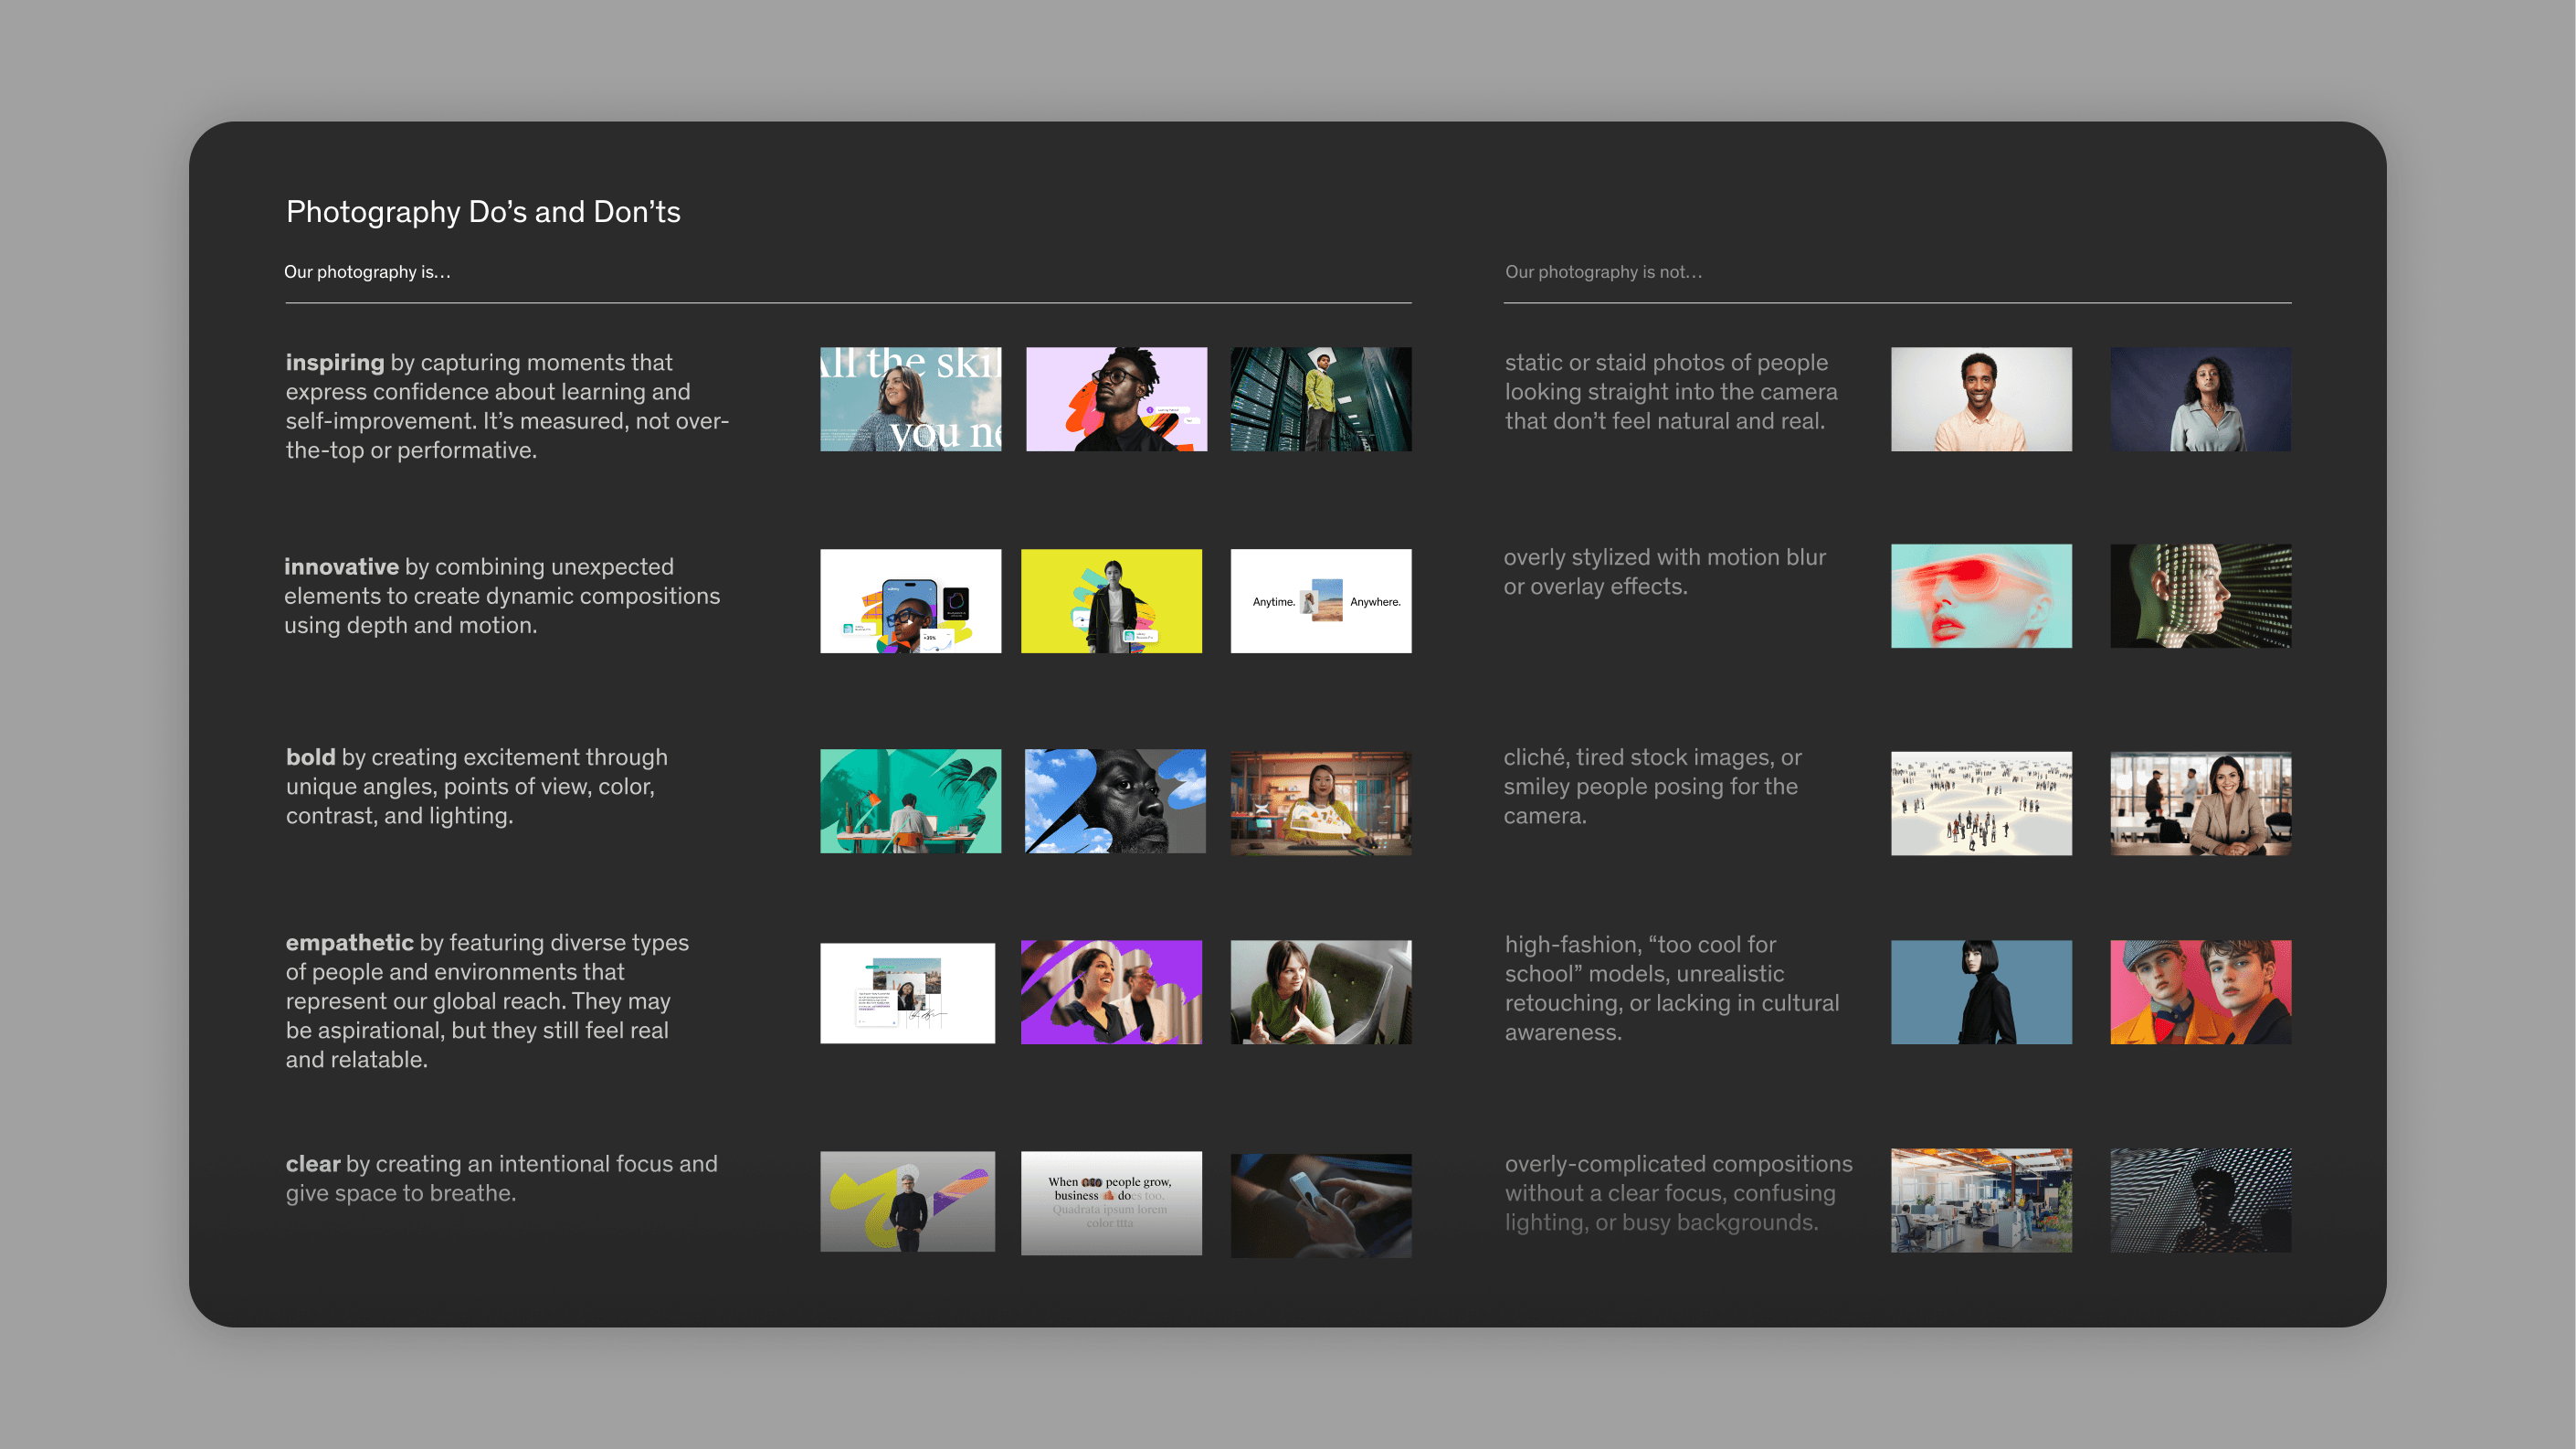Click the smiling man in peach shirt photo
2576x1449 pixels.
point(1981,399)
